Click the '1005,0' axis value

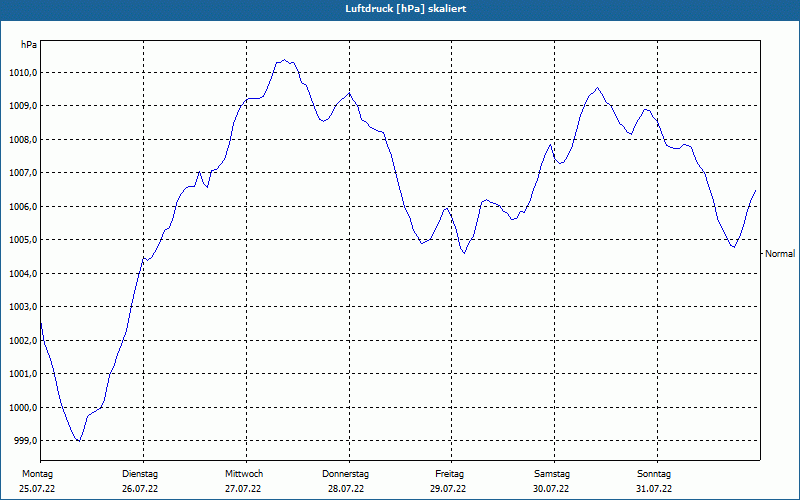pyautogui.click(x=23, y=240)
